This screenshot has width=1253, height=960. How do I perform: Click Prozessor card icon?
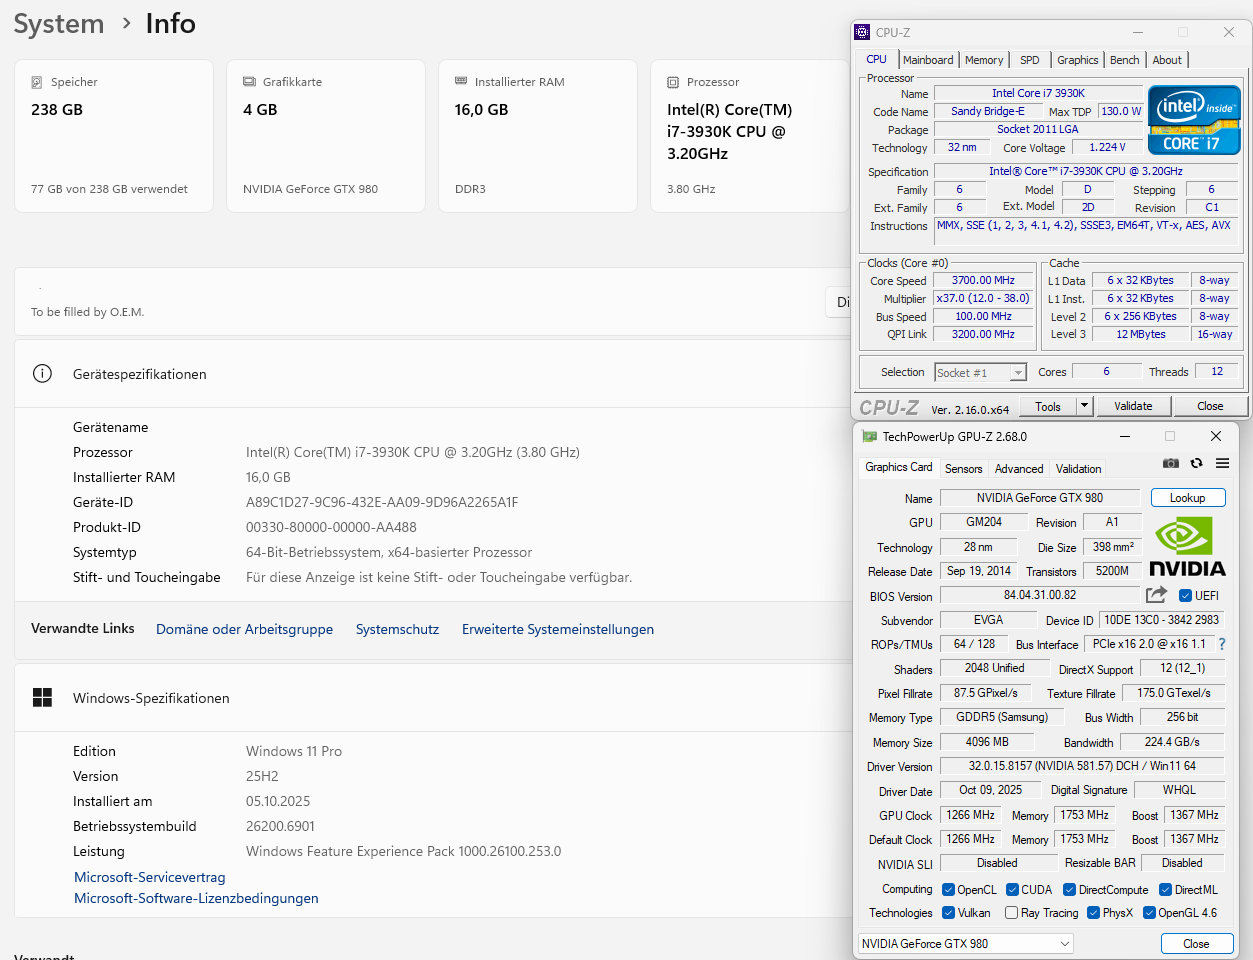673,82
